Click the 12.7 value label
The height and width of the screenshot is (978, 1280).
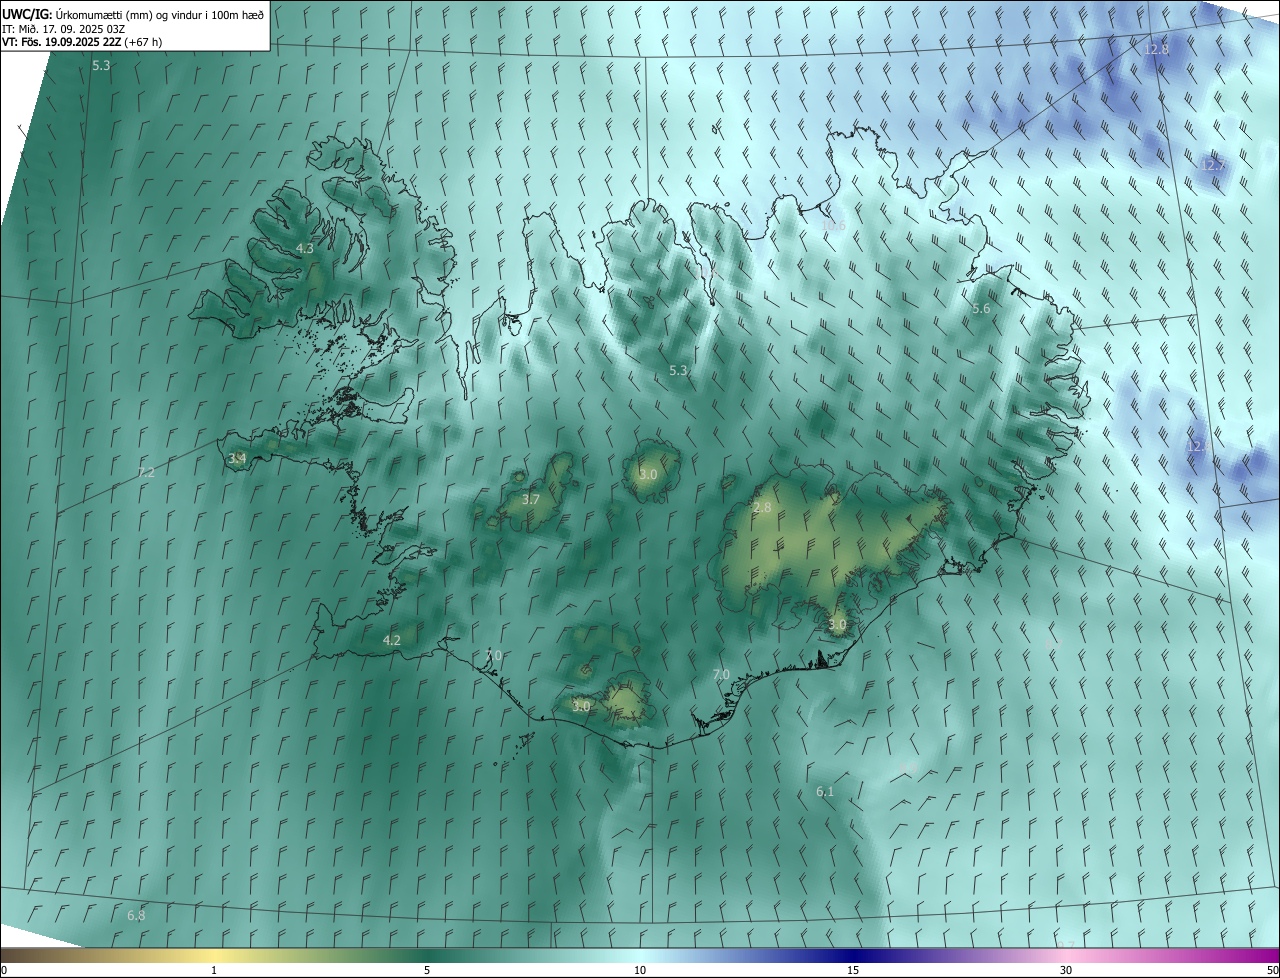coord(1212,165)
